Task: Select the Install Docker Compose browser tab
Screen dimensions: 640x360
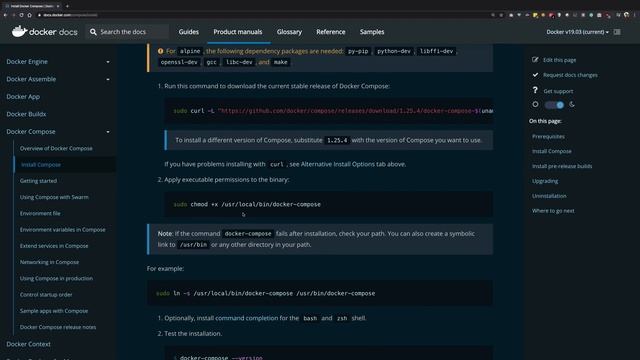Action: click(32, 6)
